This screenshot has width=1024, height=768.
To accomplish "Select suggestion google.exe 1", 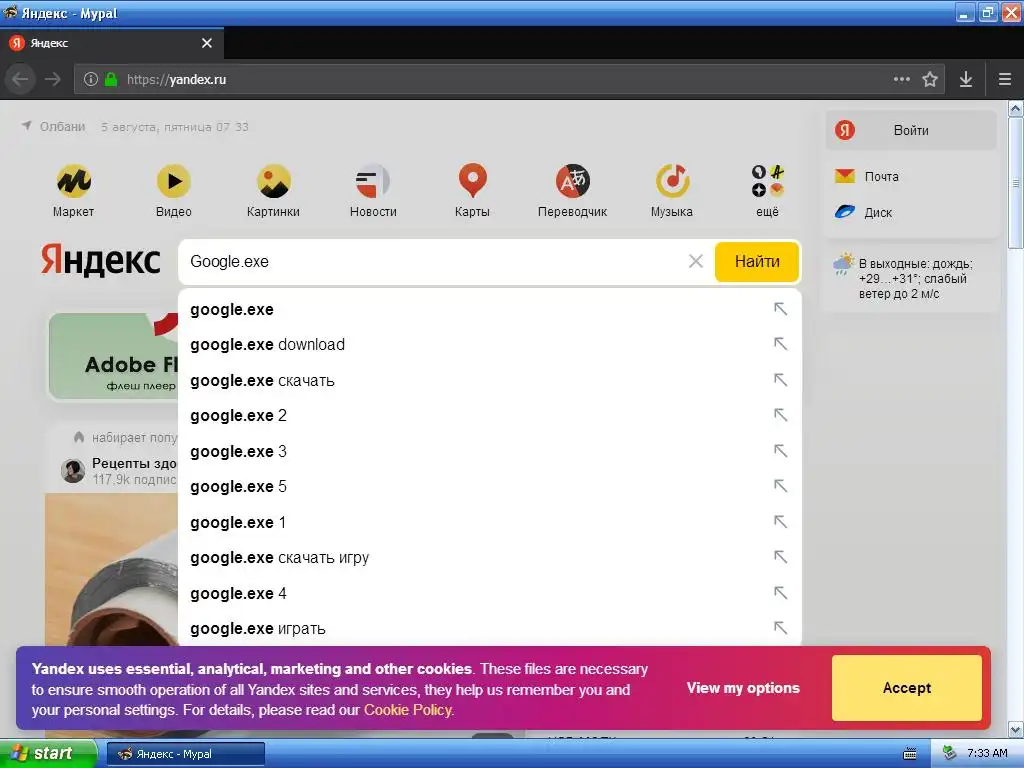I will (490, 523).
